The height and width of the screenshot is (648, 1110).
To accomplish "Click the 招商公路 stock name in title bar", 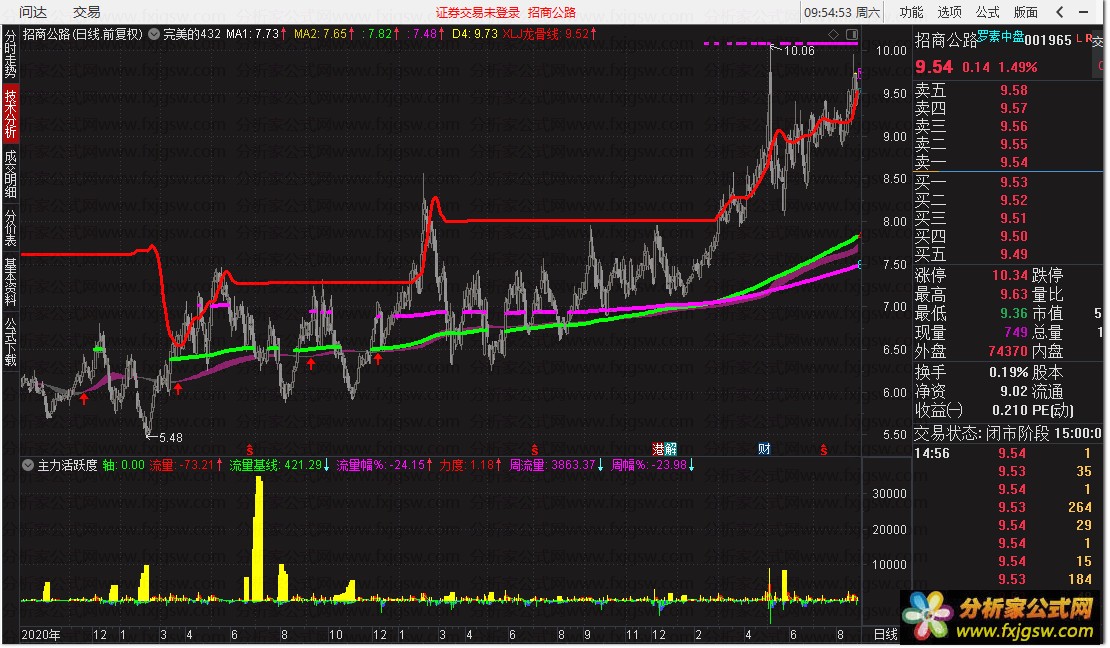I will click(551, 12).
